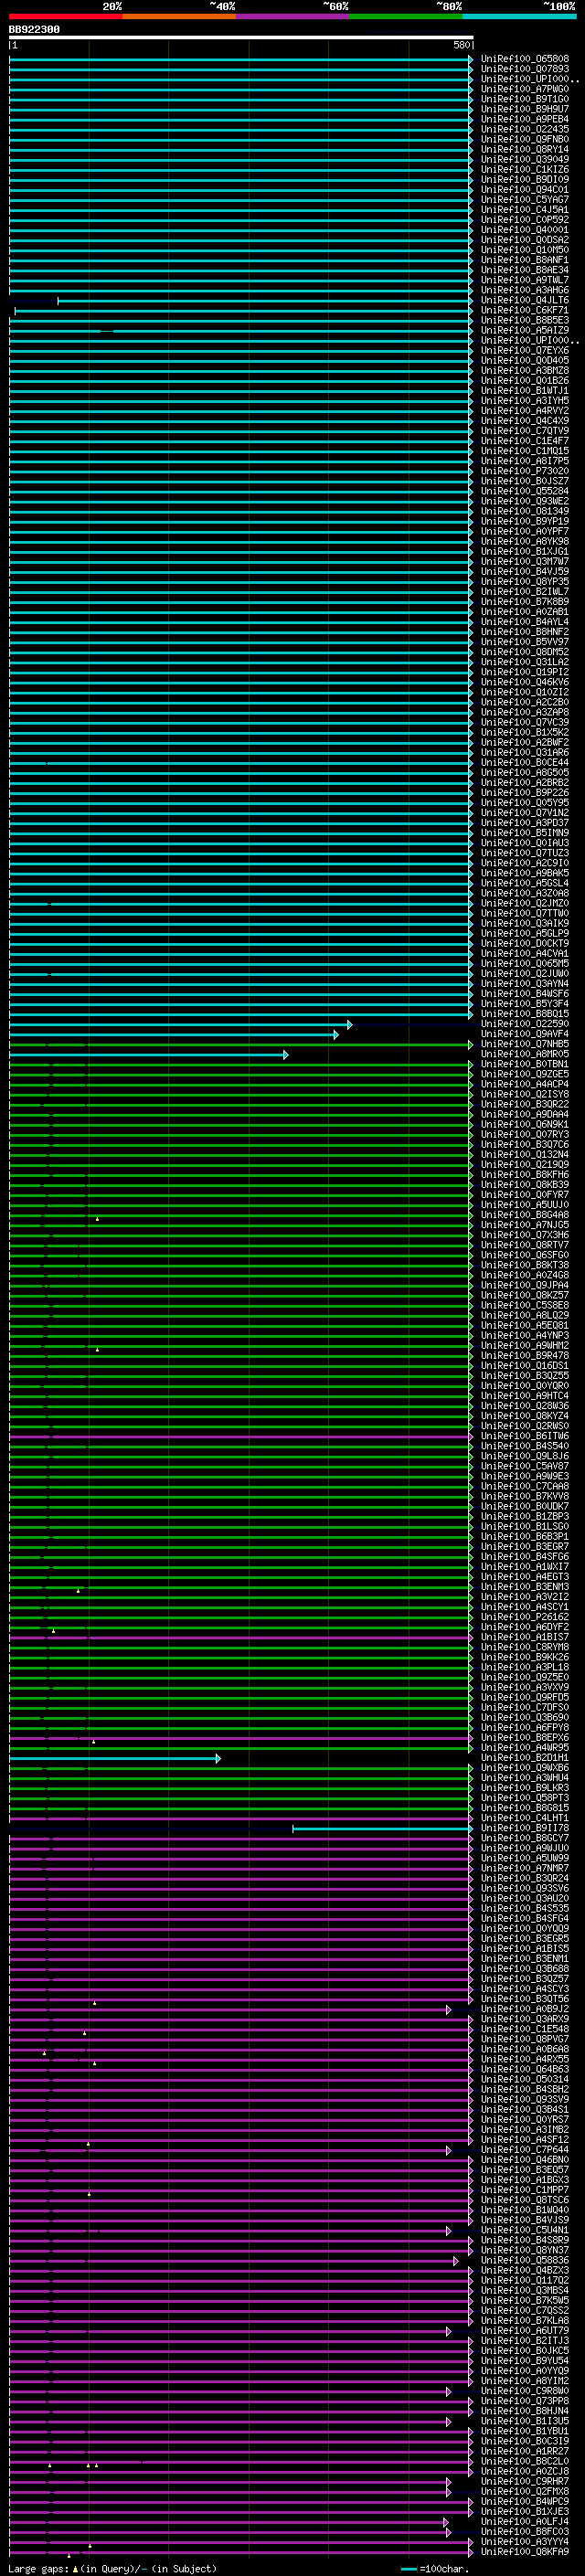The height and width of the screenshot is (2576, 585).
Task: Click the UniRef100_B0TBN1 hit label
Action: point(525,1064)
